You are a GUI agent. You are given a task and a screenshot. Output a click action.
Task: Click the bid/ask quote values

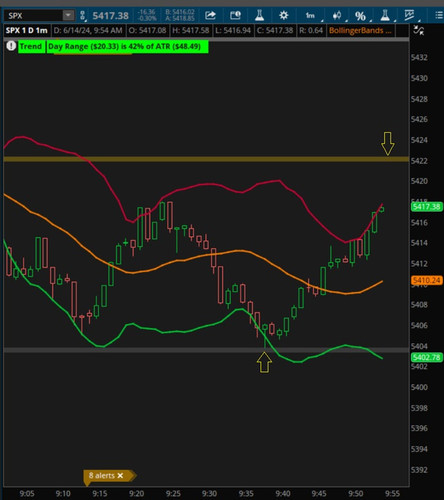[180, 15]
